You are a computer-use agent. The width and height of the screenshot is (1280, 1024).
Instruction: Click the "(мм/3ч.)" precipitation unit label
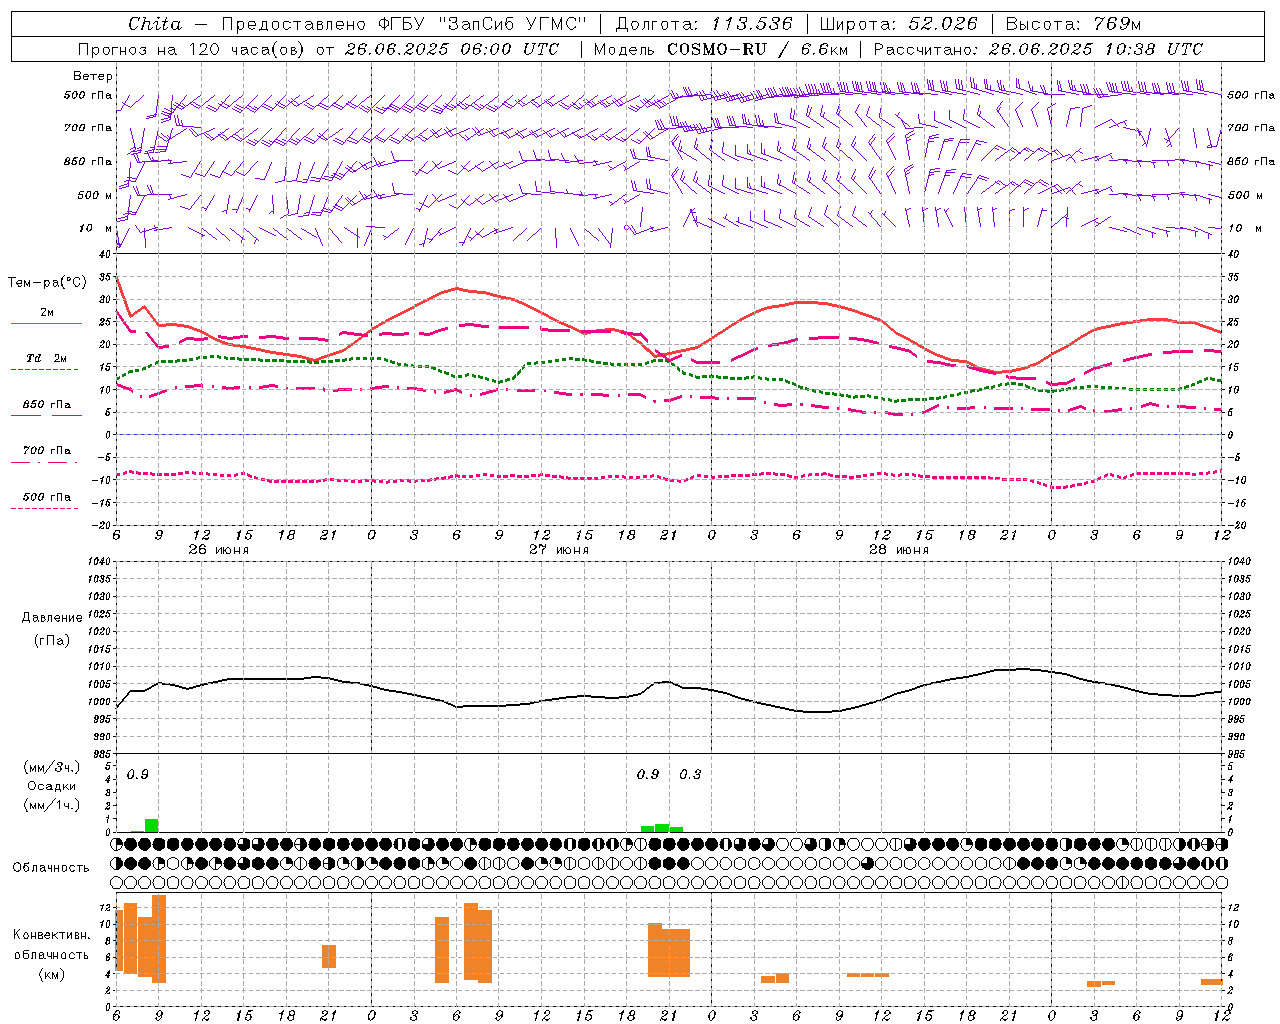(x=52, y=767)
